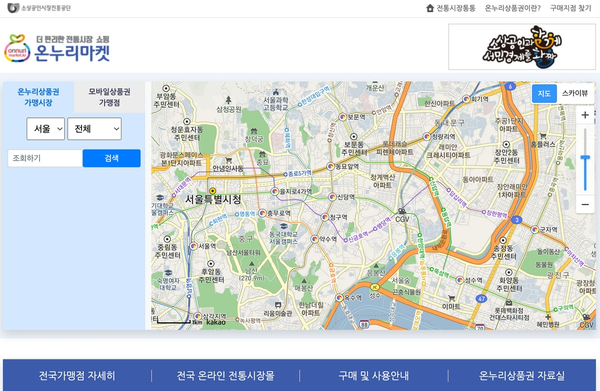This screenshot has width=600, height=391.
Task: Click the 약수역 station icon
Action: pos(315,239)
